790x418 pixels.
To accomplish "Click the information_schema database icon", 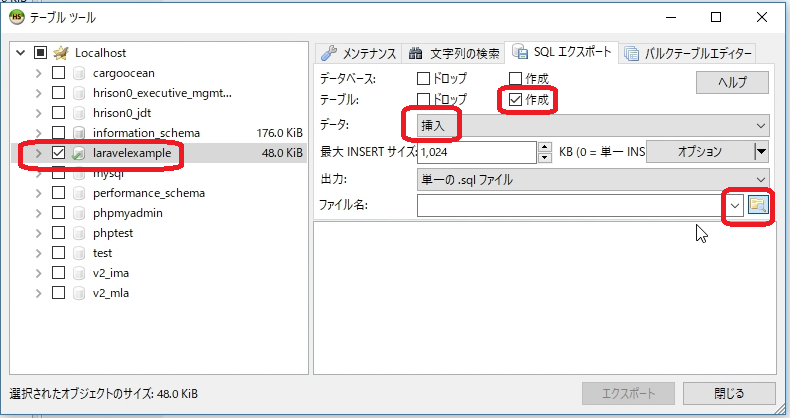I will tap(79, 133).
